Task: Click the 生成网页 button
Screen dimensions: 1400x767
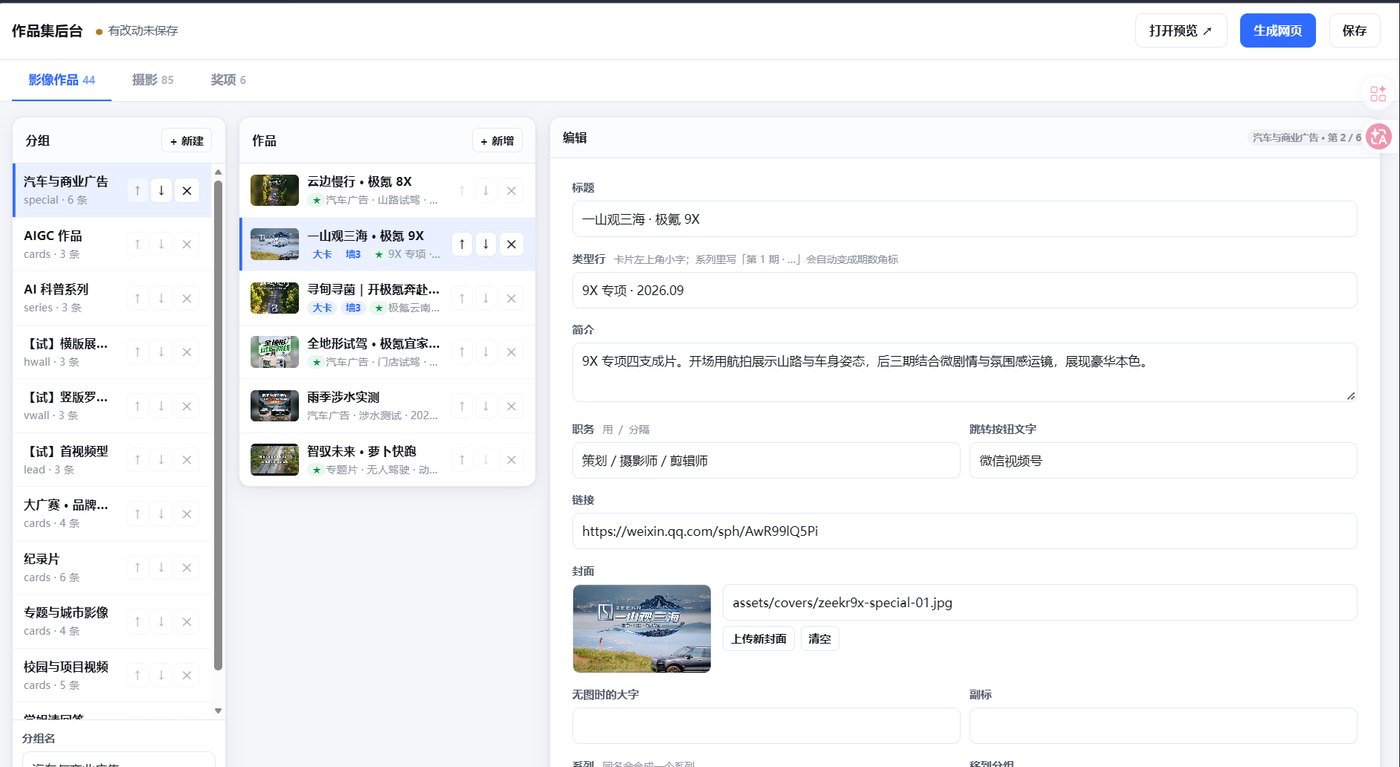Action: point(1278,31)
